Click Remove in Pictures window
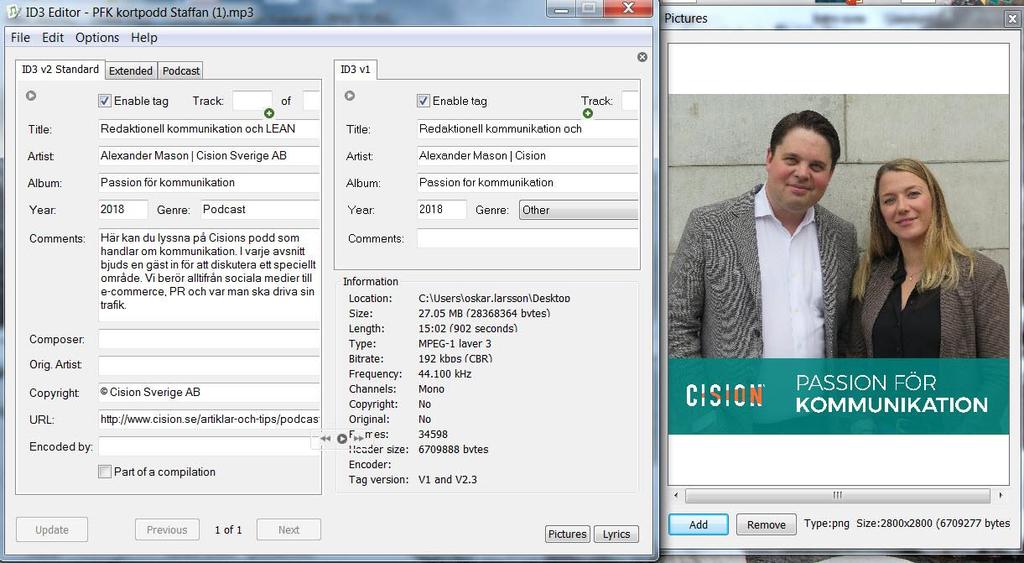This screenshot has height=563, width=1024. pyautogui.click(x=766, y=524)
